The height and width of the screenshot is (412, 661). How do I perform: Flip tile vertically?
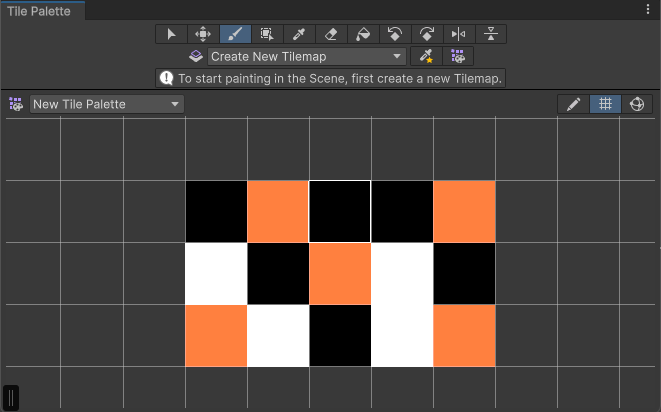pos(490,34)
